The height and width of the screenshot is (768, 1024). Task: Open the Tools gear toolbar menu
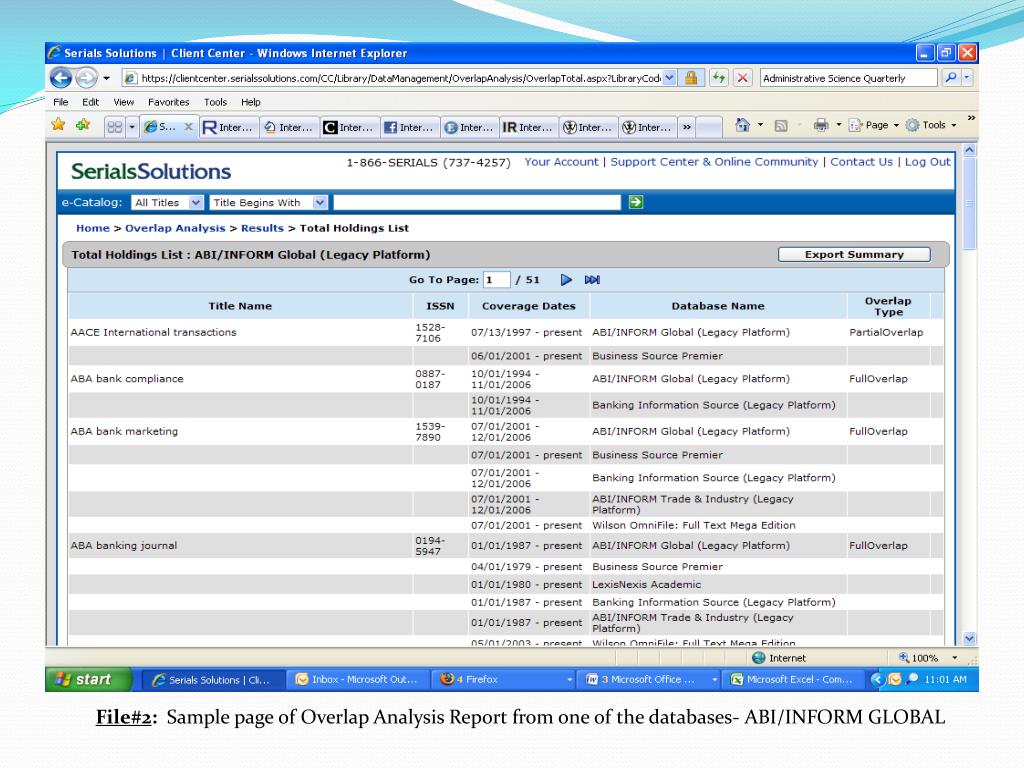coord(931,125)
